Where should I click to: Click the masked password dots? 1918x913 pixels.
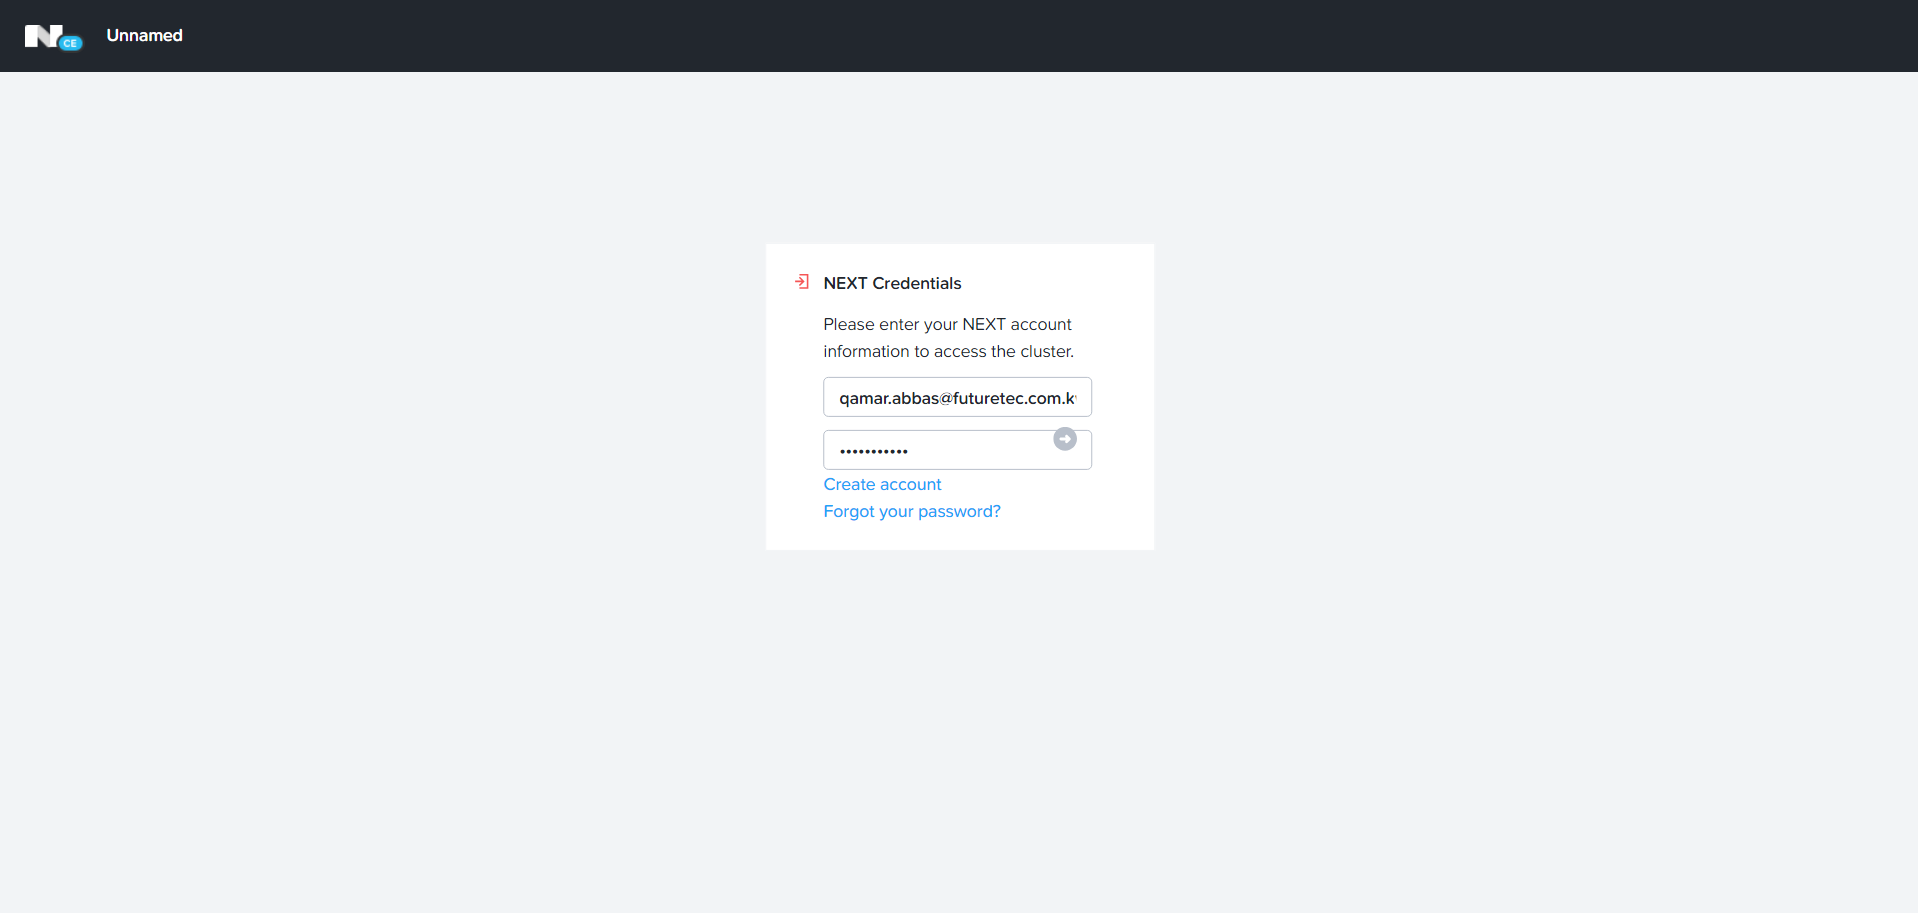click(x=873, y=451)
